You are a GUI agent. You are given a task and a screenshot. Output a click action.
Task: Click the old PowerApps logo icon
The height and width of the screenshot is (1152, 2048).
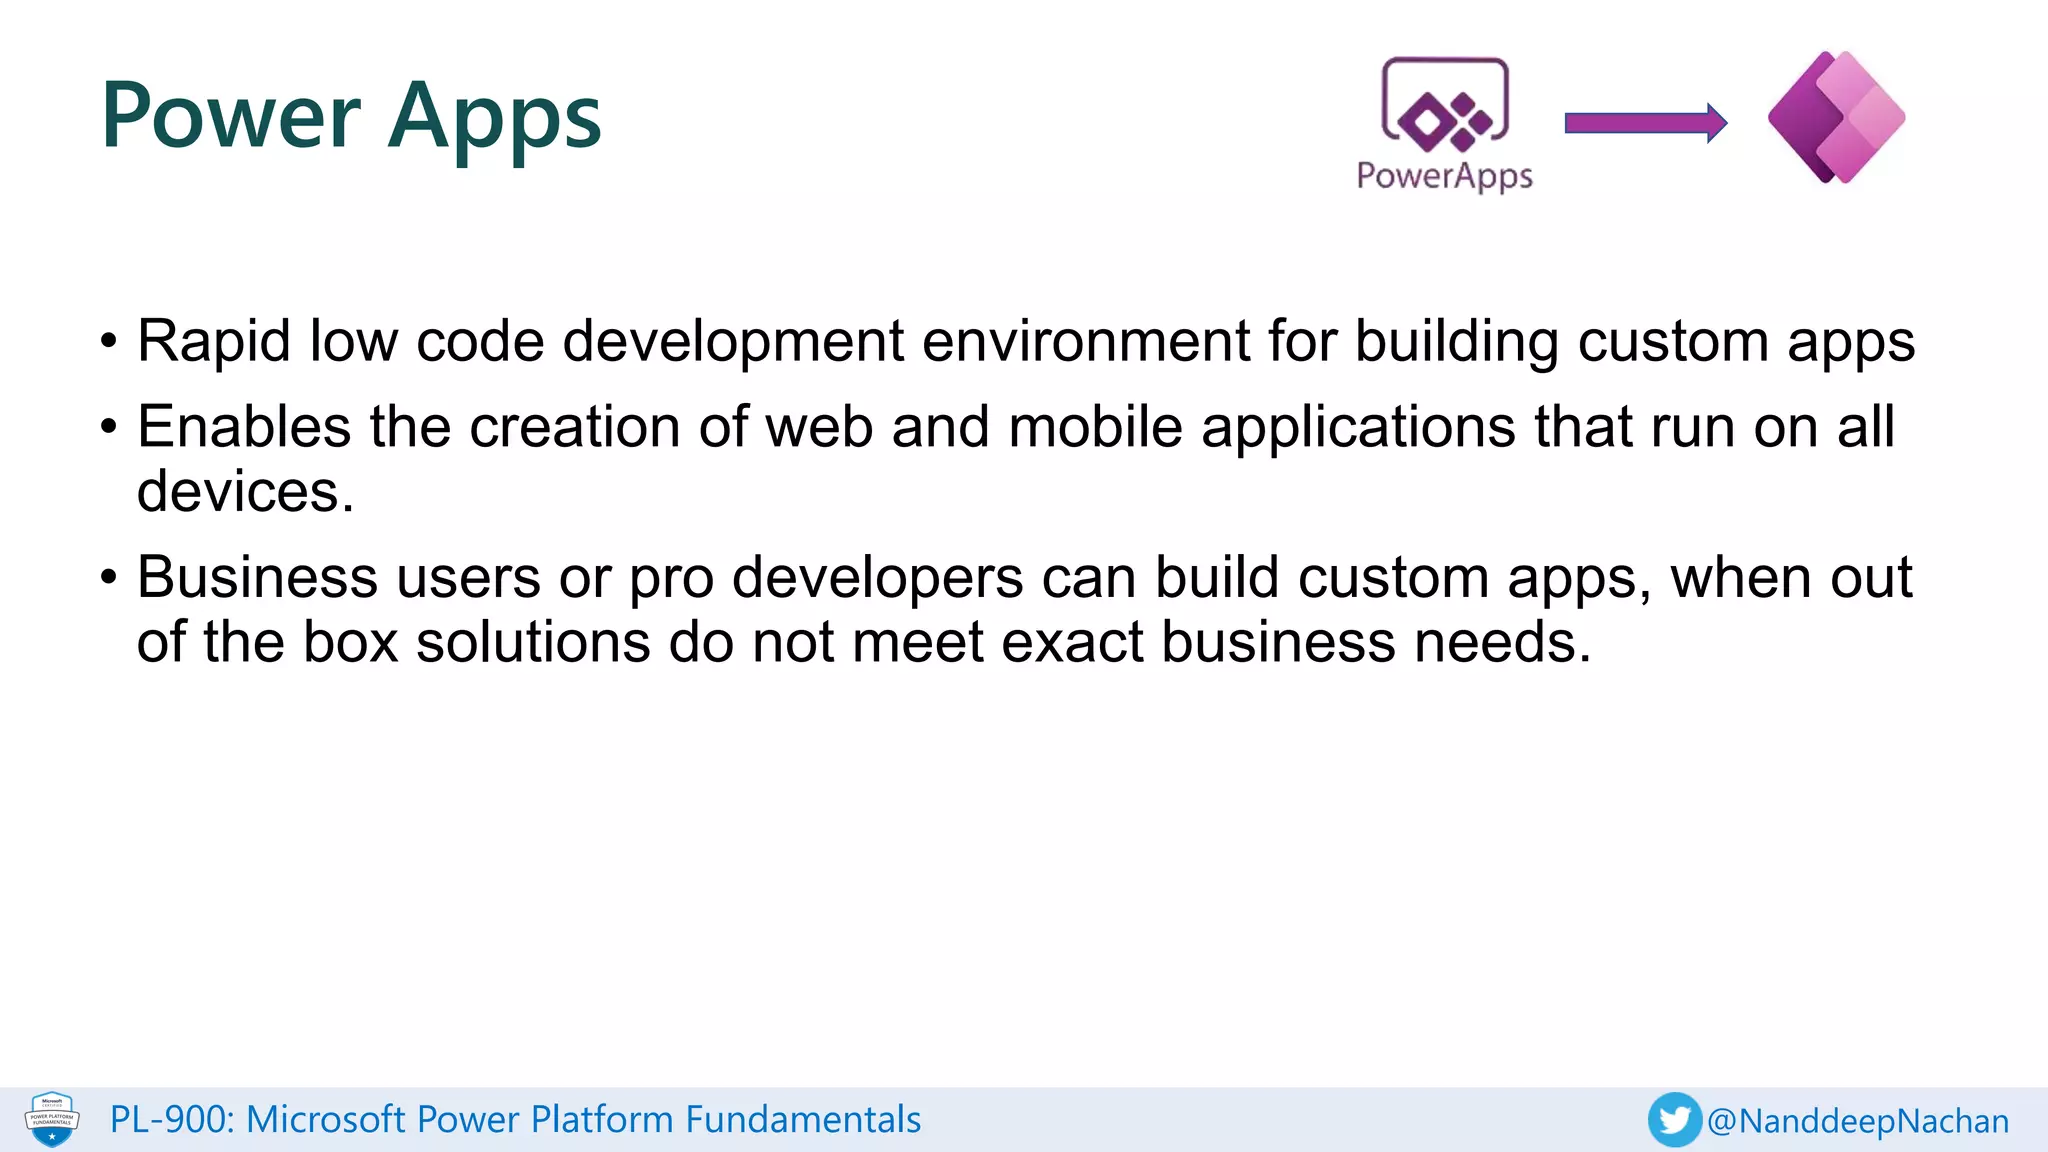(1445, 104)
